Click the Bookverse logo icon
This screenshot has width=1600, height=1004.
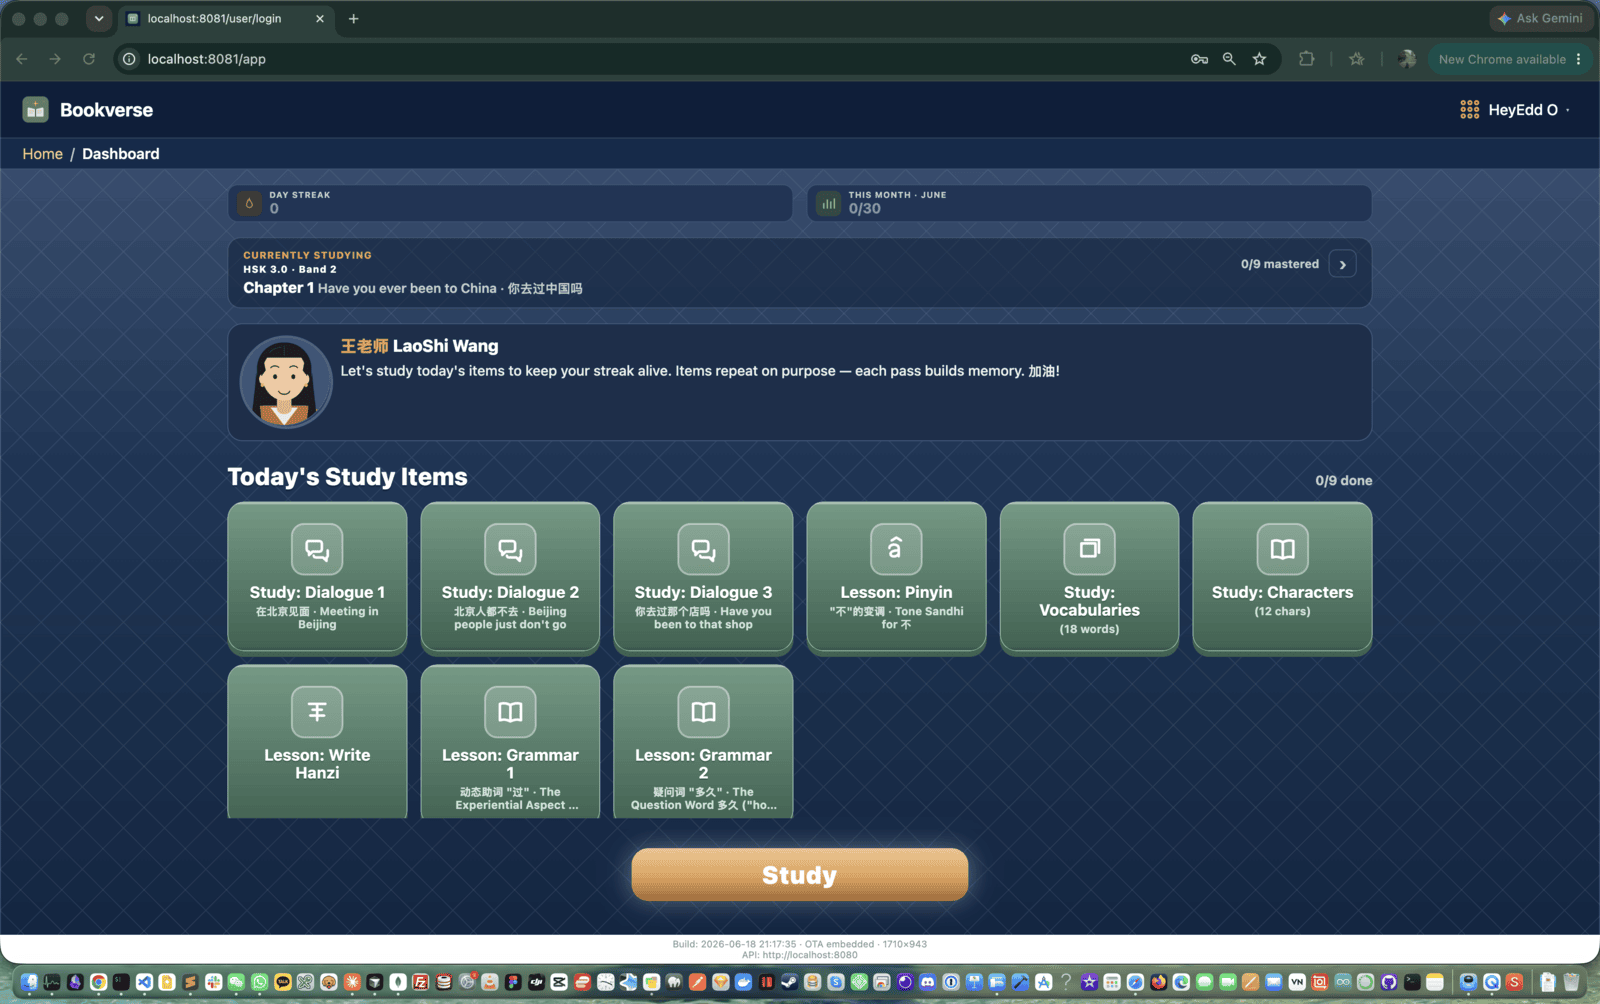pos(35,110)
